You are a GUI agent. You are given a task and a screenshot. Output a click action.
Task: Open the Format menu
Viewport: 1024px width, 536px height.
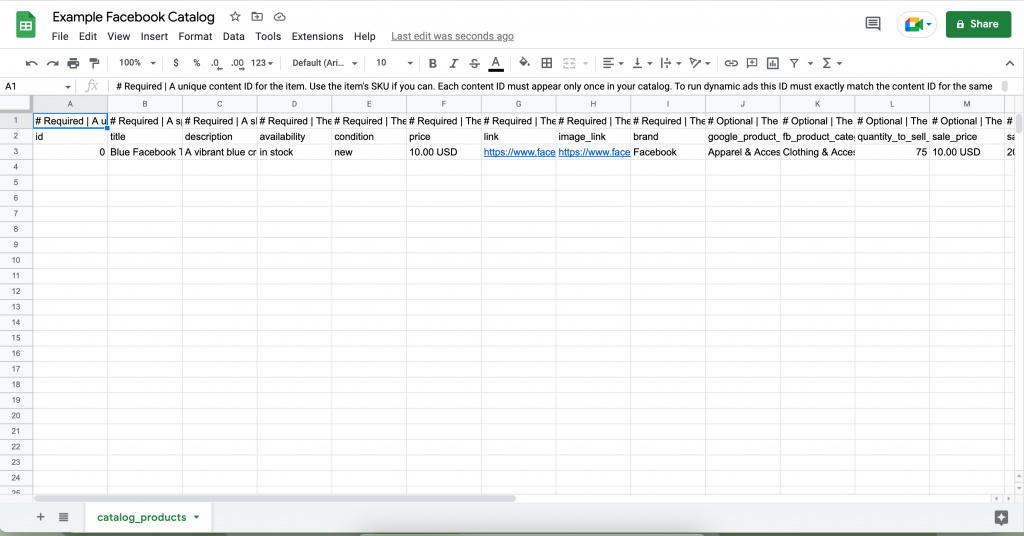(195, 37)
